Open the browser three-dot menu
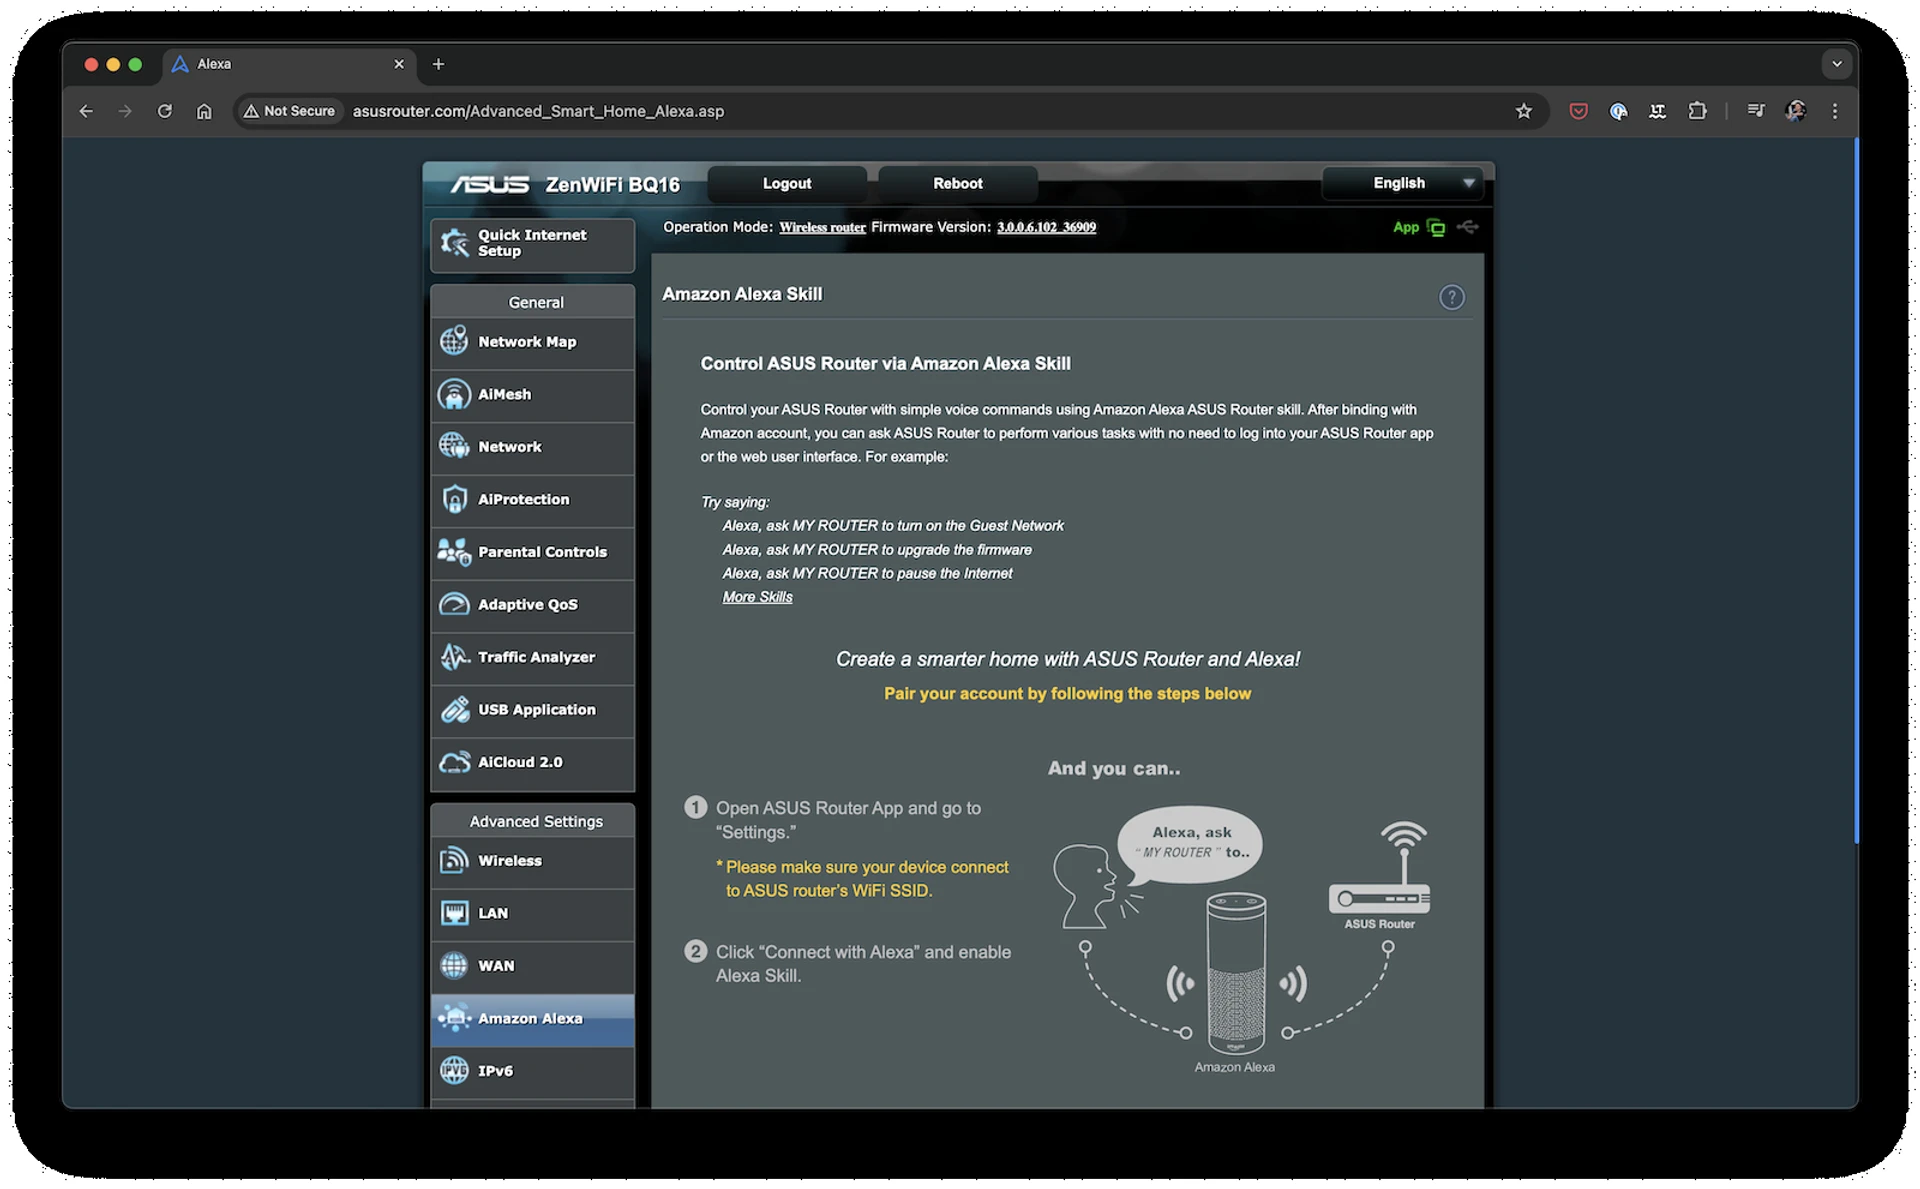This screenshot has width=1920, height=1189. coord(1834,111)
